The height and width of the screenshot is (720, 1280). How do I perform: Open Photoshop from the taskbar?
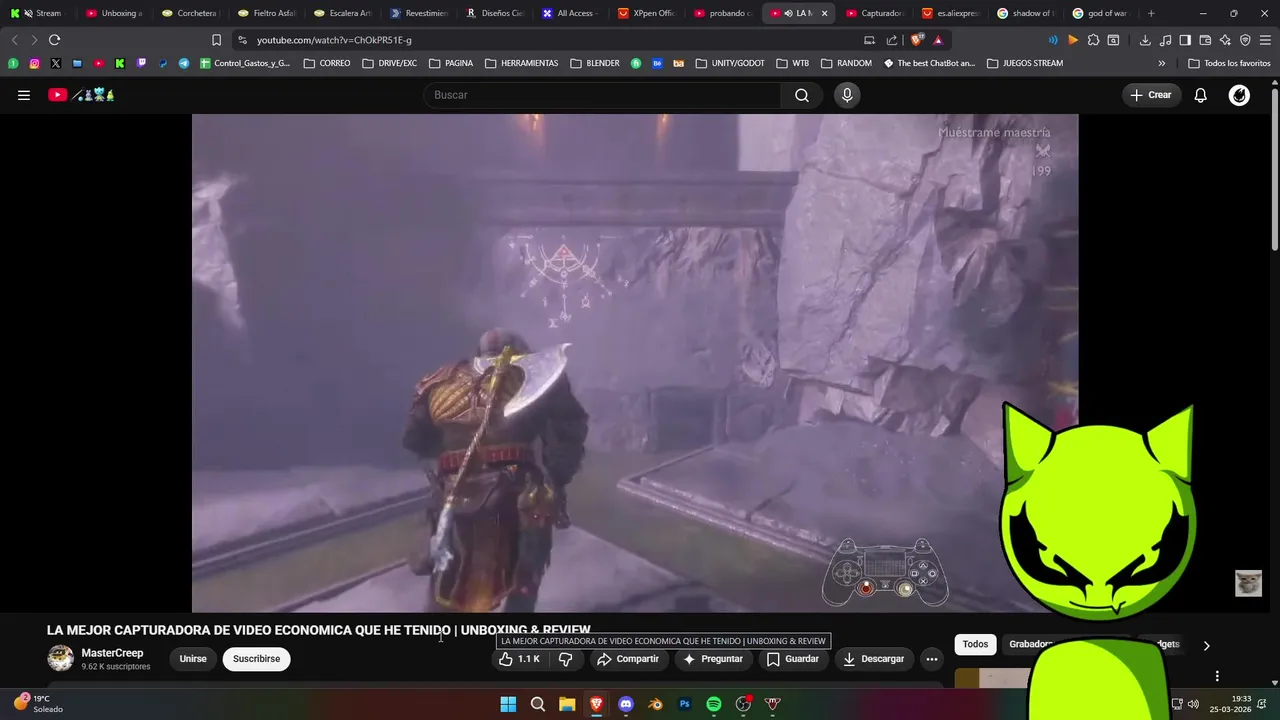pos(685,704)
